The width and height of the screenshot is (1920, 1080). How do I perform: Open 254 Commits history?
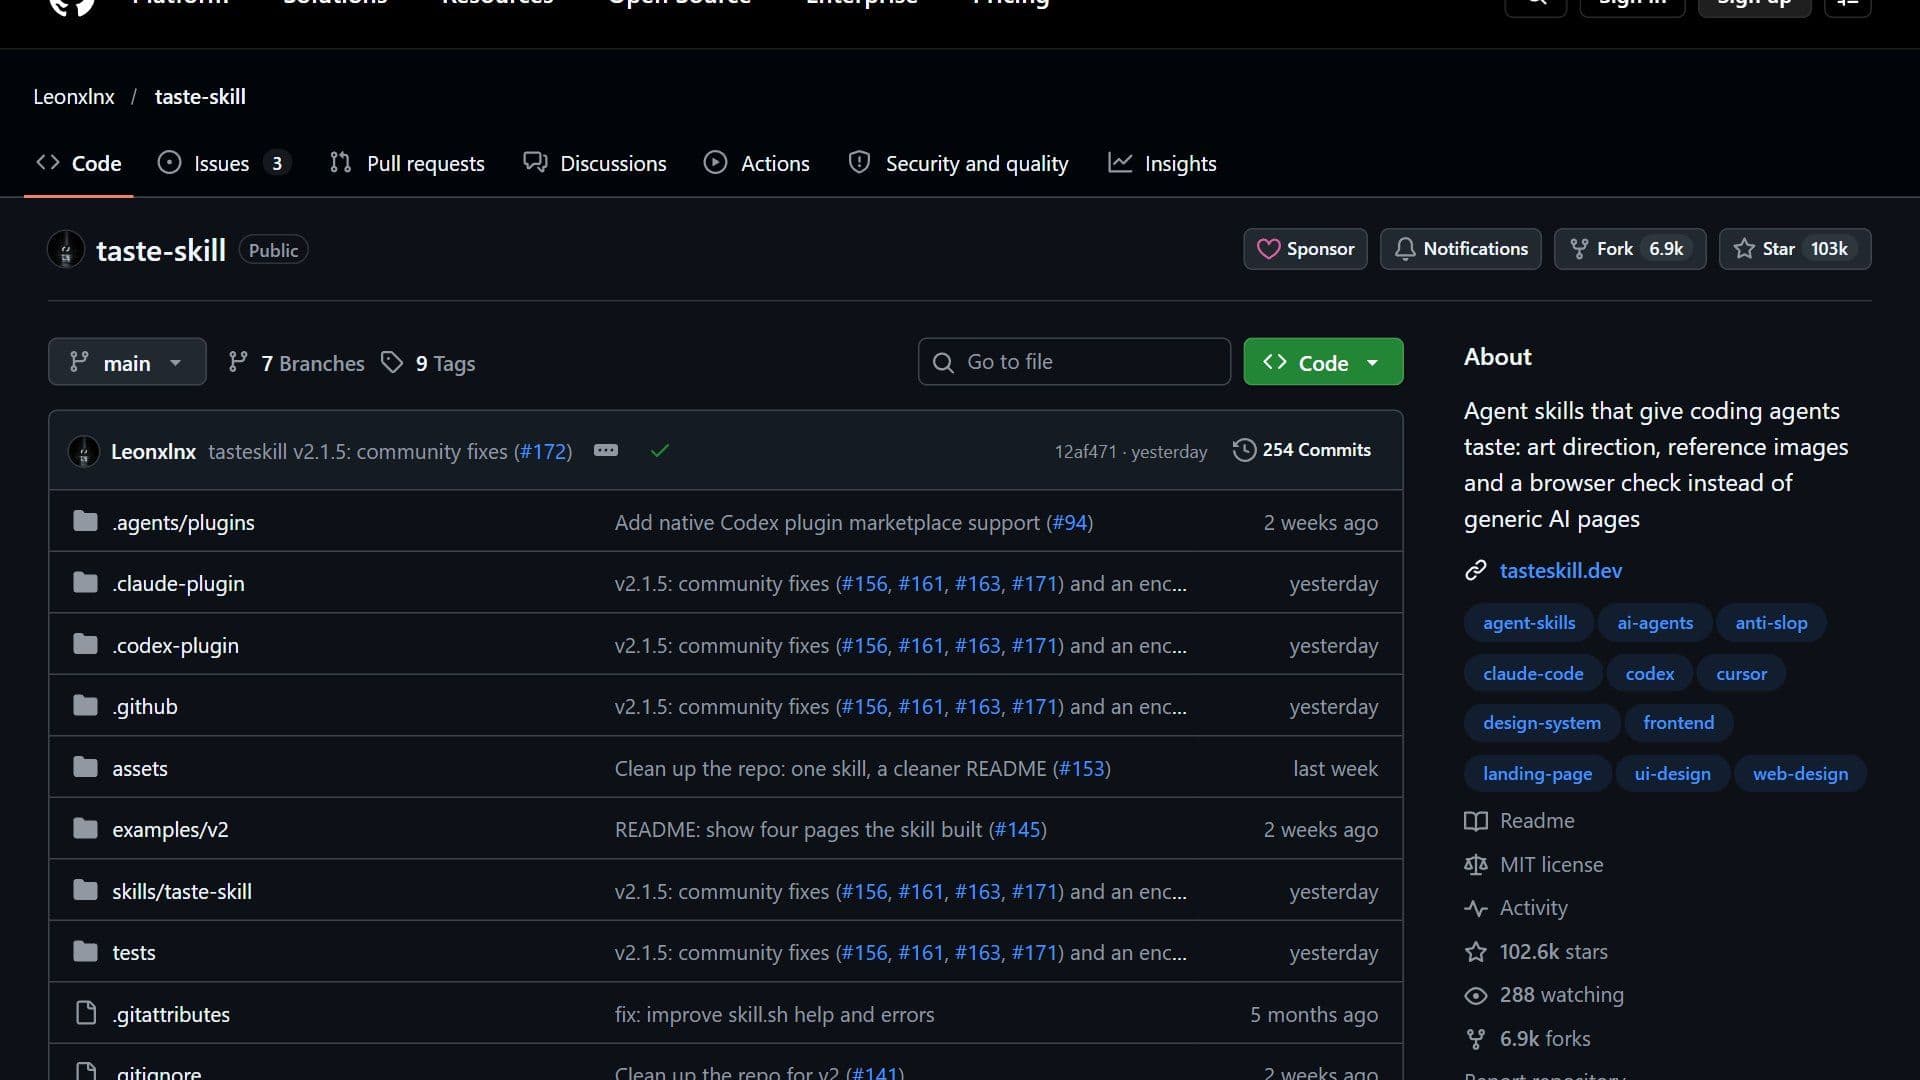pos(1301,450)
